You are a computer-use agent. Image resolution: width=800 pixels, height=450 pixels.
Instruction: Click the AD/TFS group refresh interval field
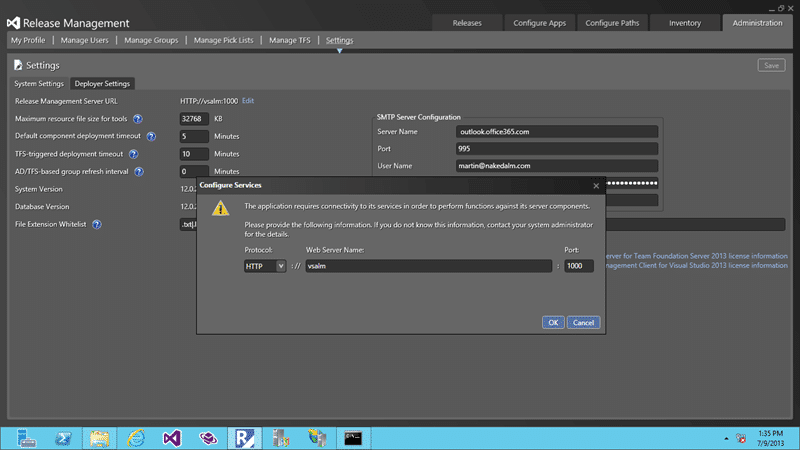[194, 171]
